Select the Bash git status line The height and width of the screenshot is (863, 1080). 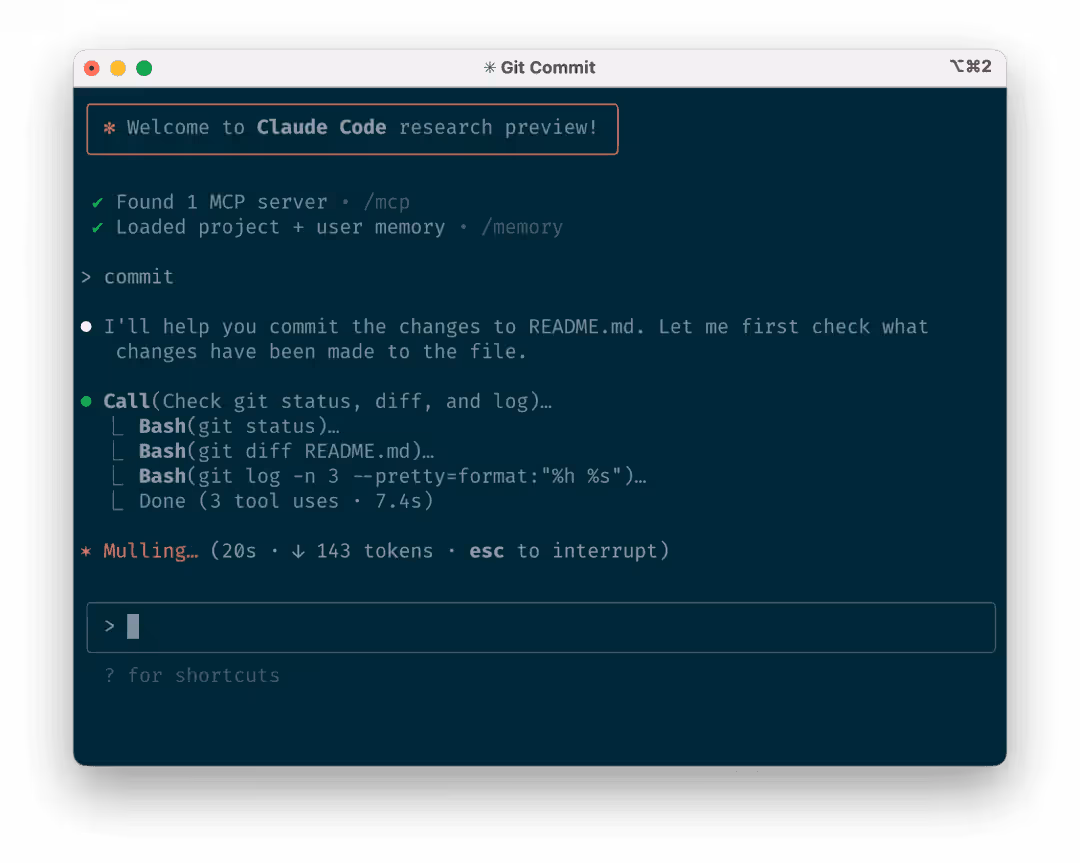pos(240,427)
